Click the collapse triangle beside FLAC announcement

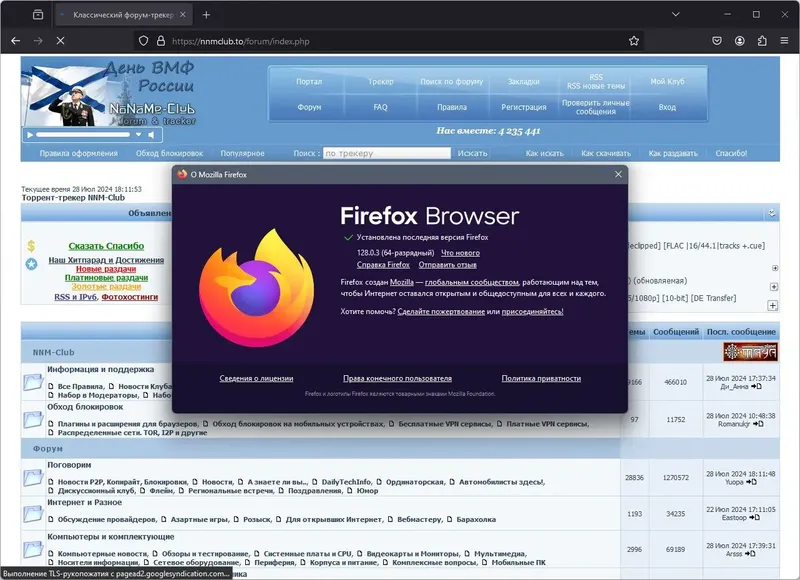click(x=773, y=266)
